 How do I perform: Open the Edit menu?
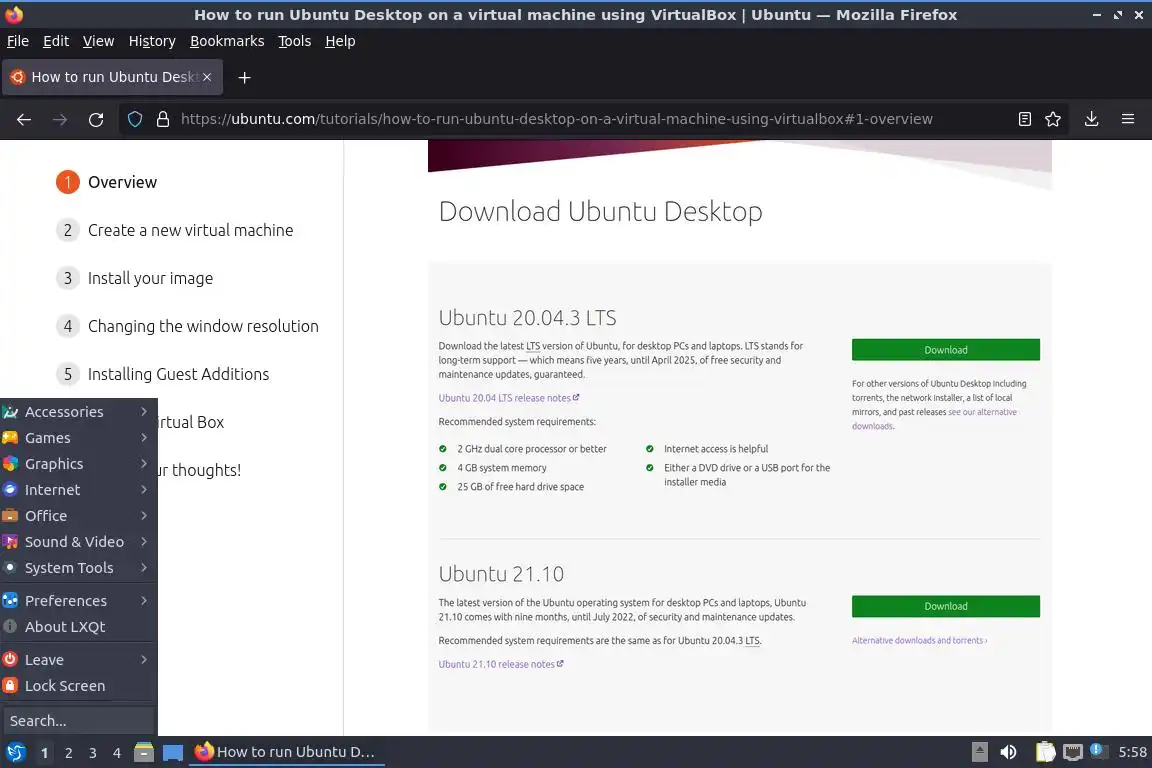tap(56, 41)
